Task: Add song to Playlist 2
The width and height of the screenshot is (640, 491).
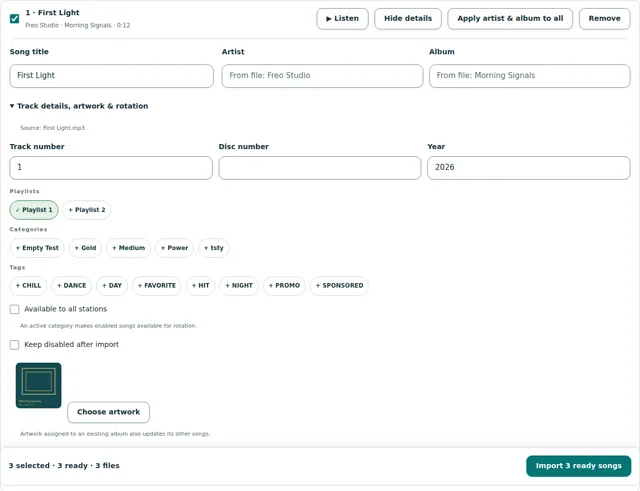Action: pyautogui.click(x=87, y=210)
